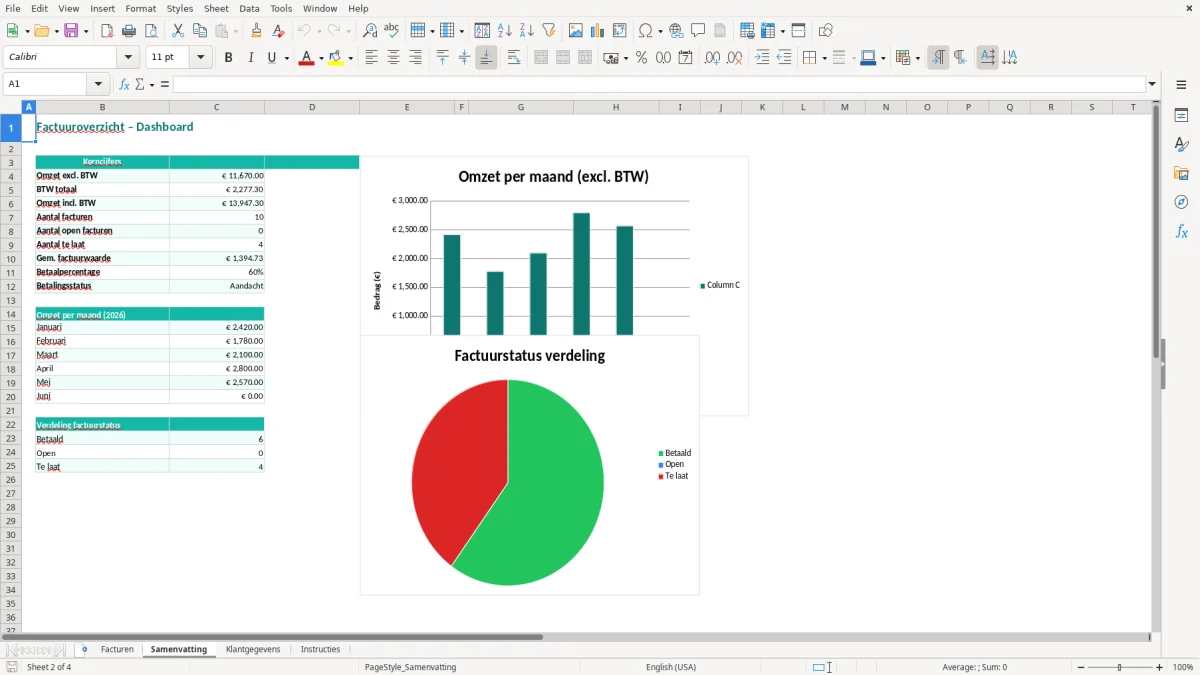
Task: Open the Open-file dropdown arrow
Action: [x=55, y=31]
